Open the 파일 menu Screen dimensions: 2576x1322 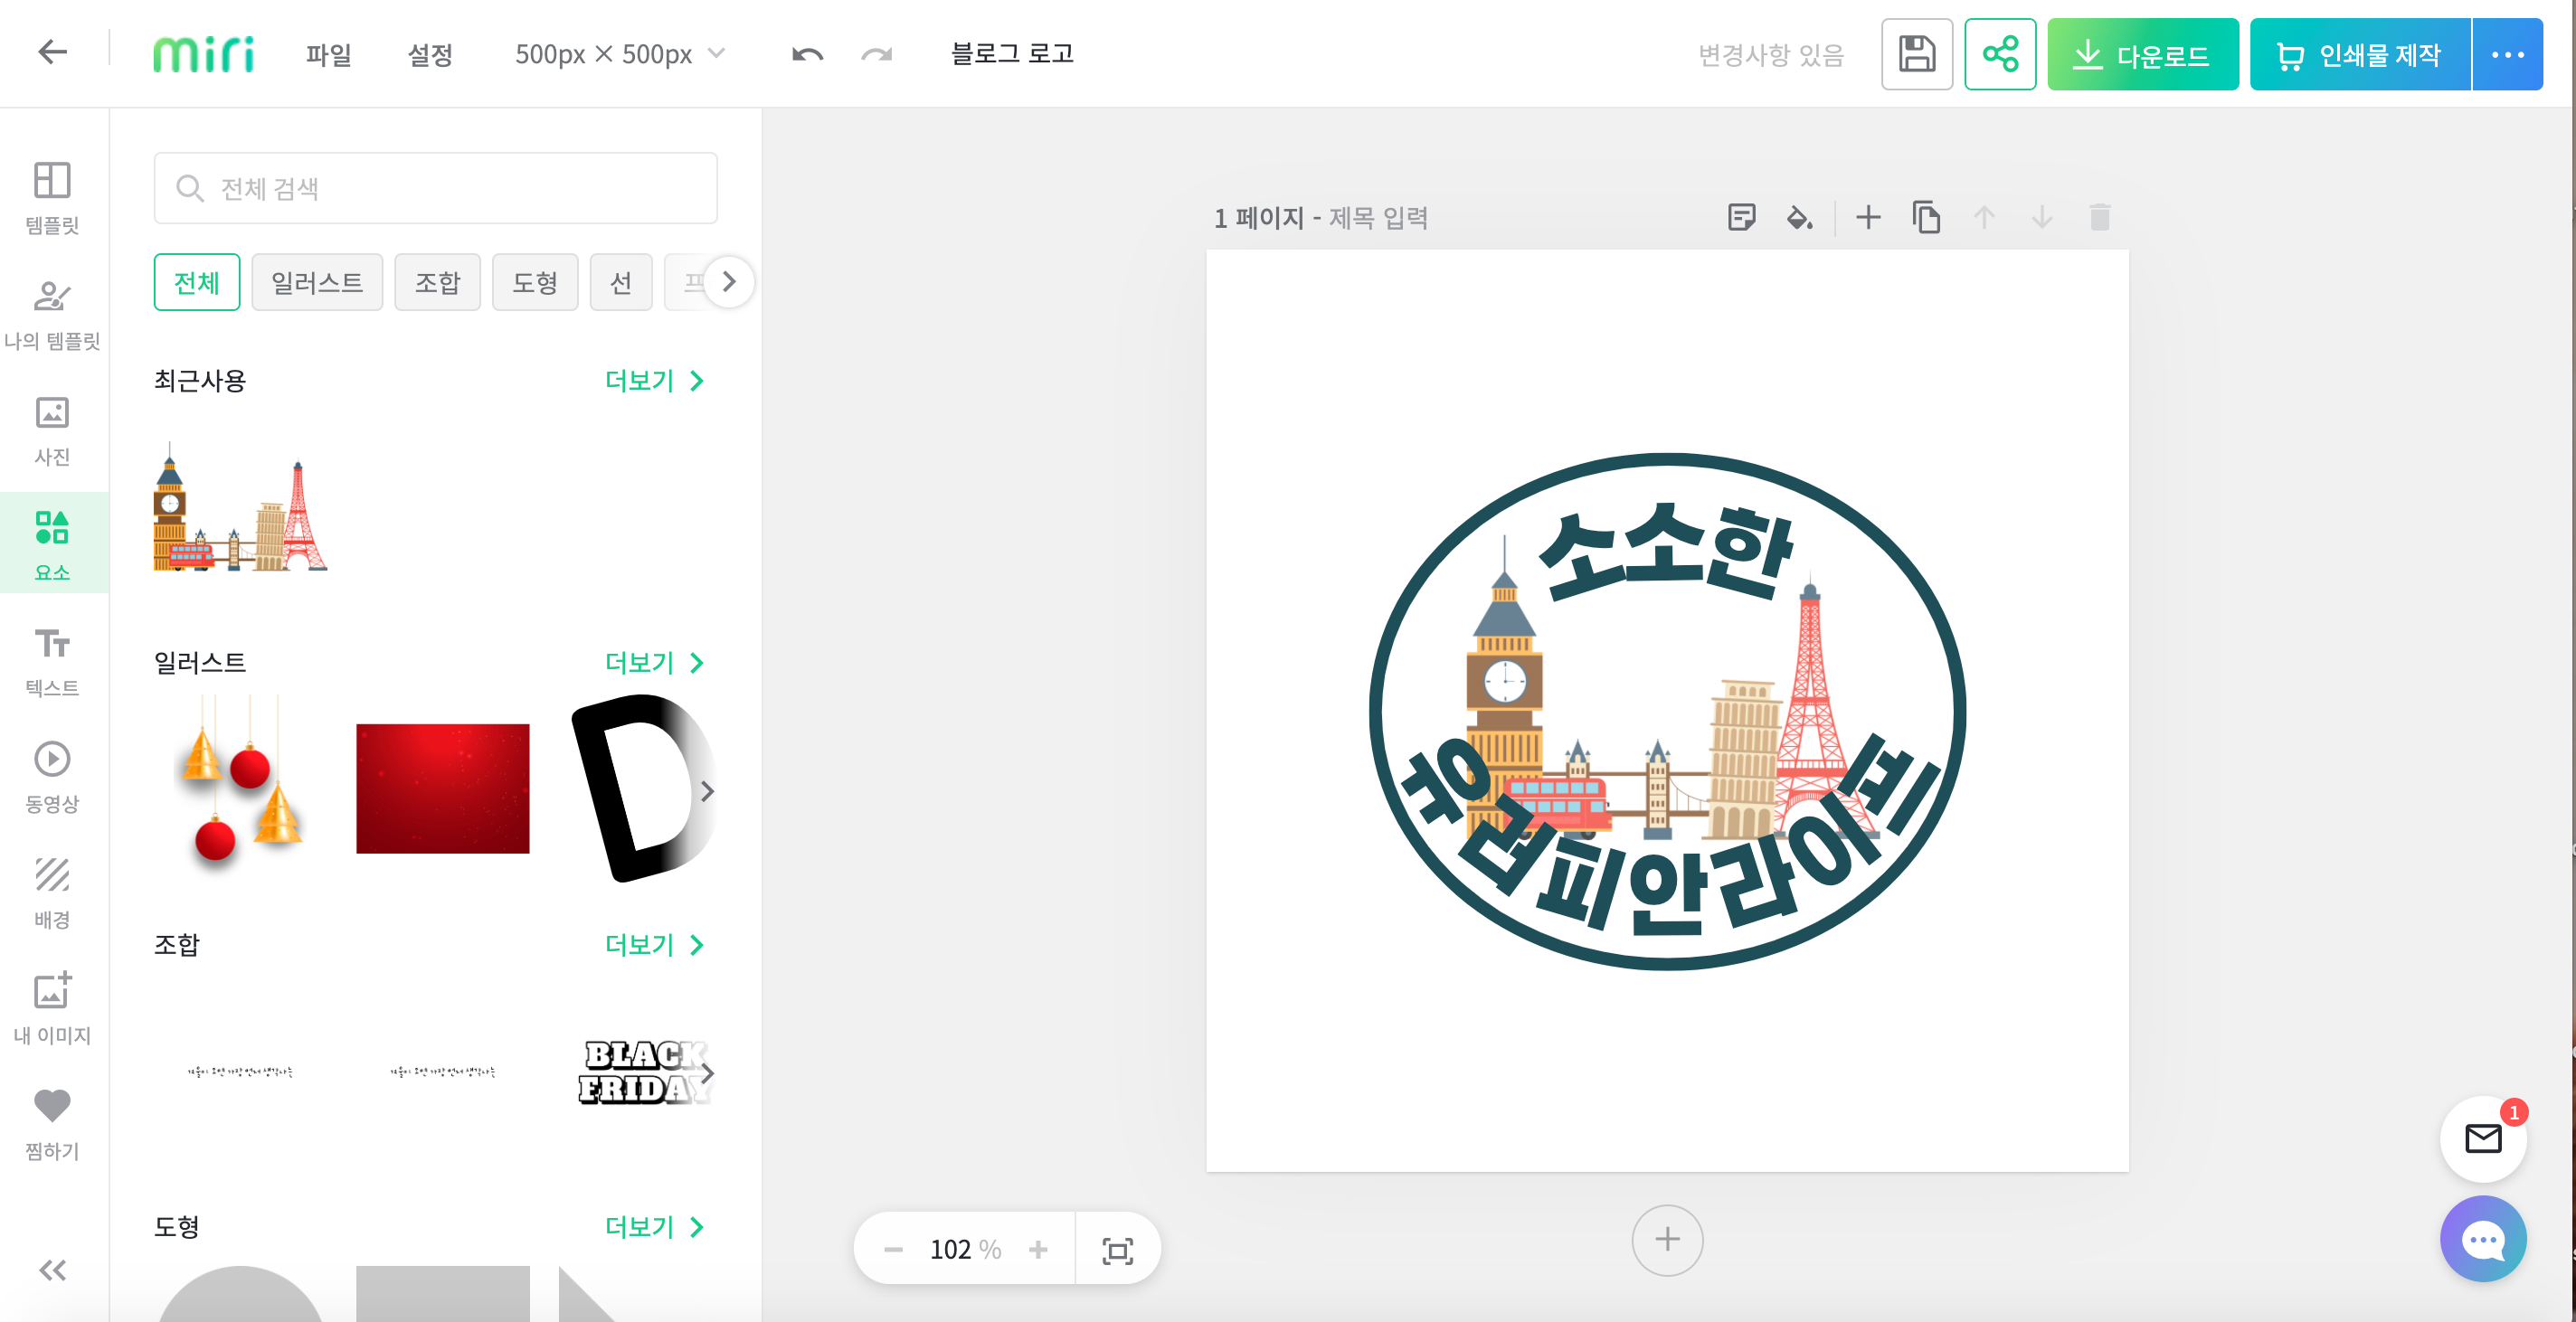point(328,54)
